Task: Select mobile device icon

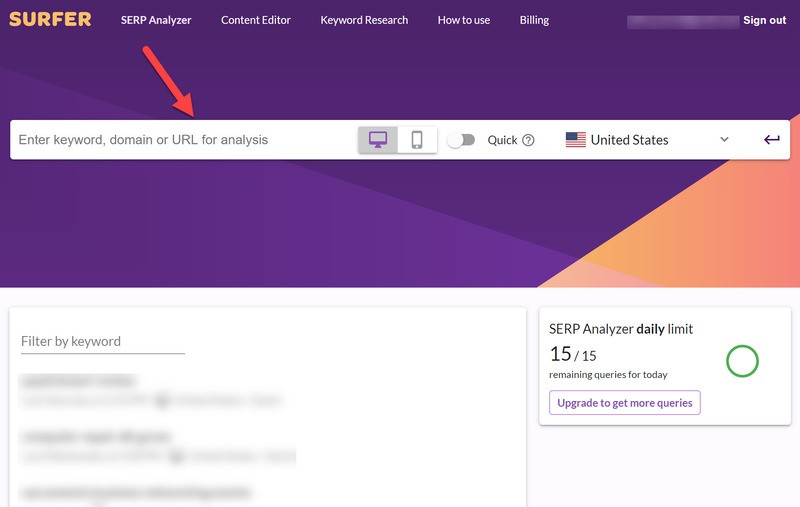Action: click(417, 140)
